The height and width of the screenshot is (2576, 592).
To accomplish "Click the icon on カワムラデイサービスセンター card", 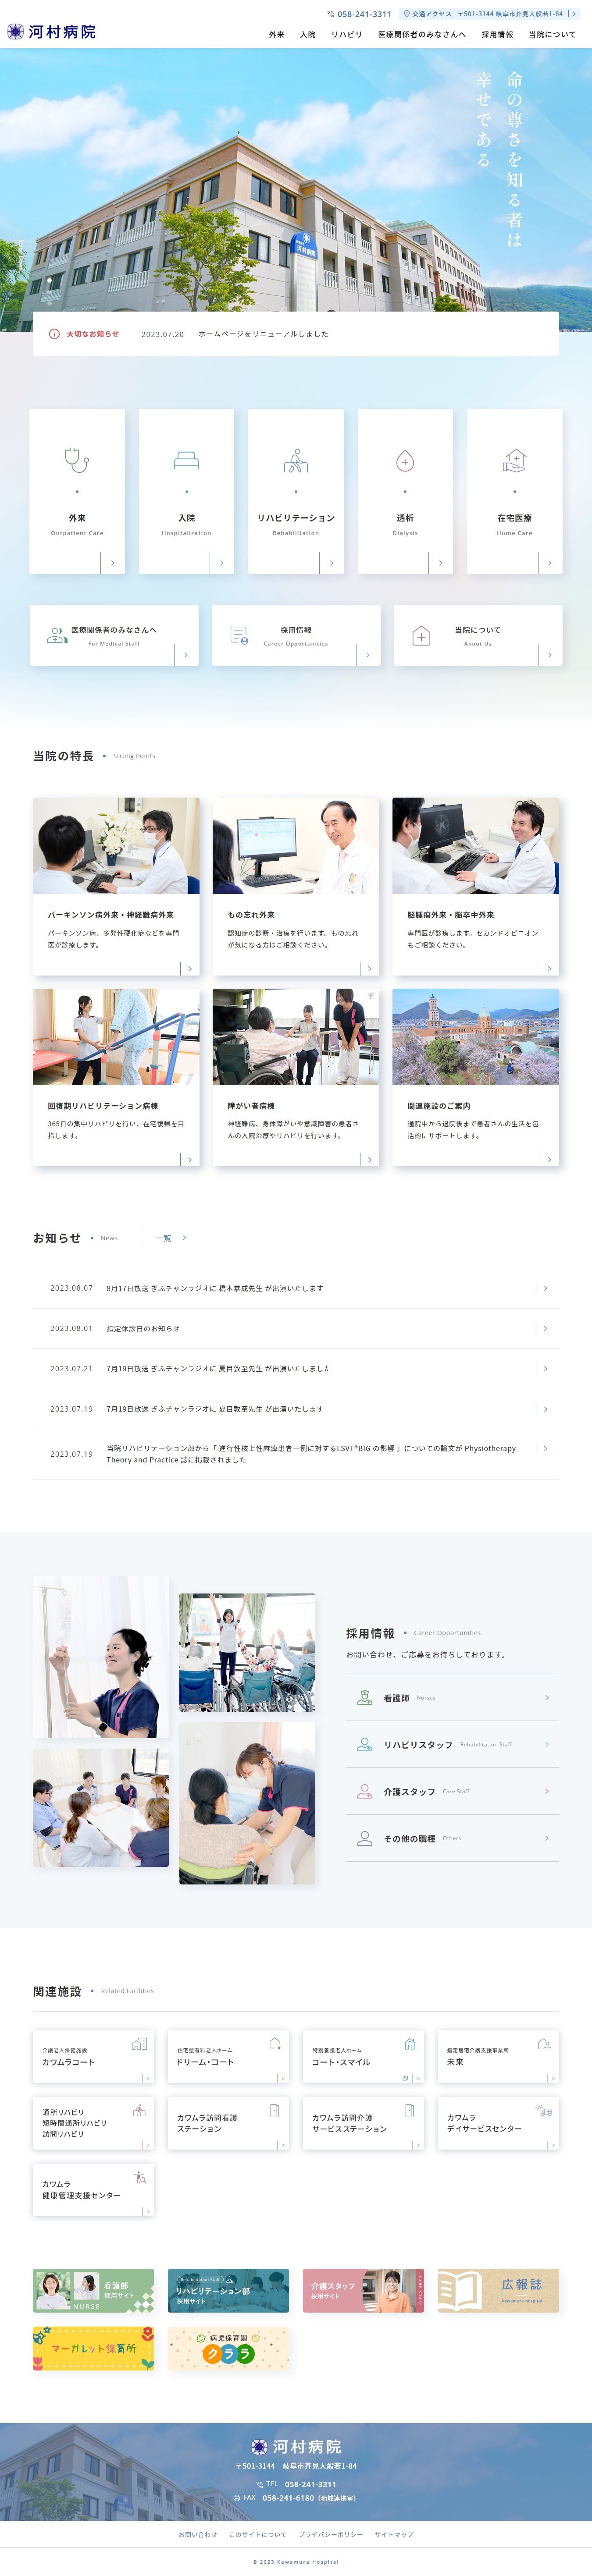I will coord(544,2110).
